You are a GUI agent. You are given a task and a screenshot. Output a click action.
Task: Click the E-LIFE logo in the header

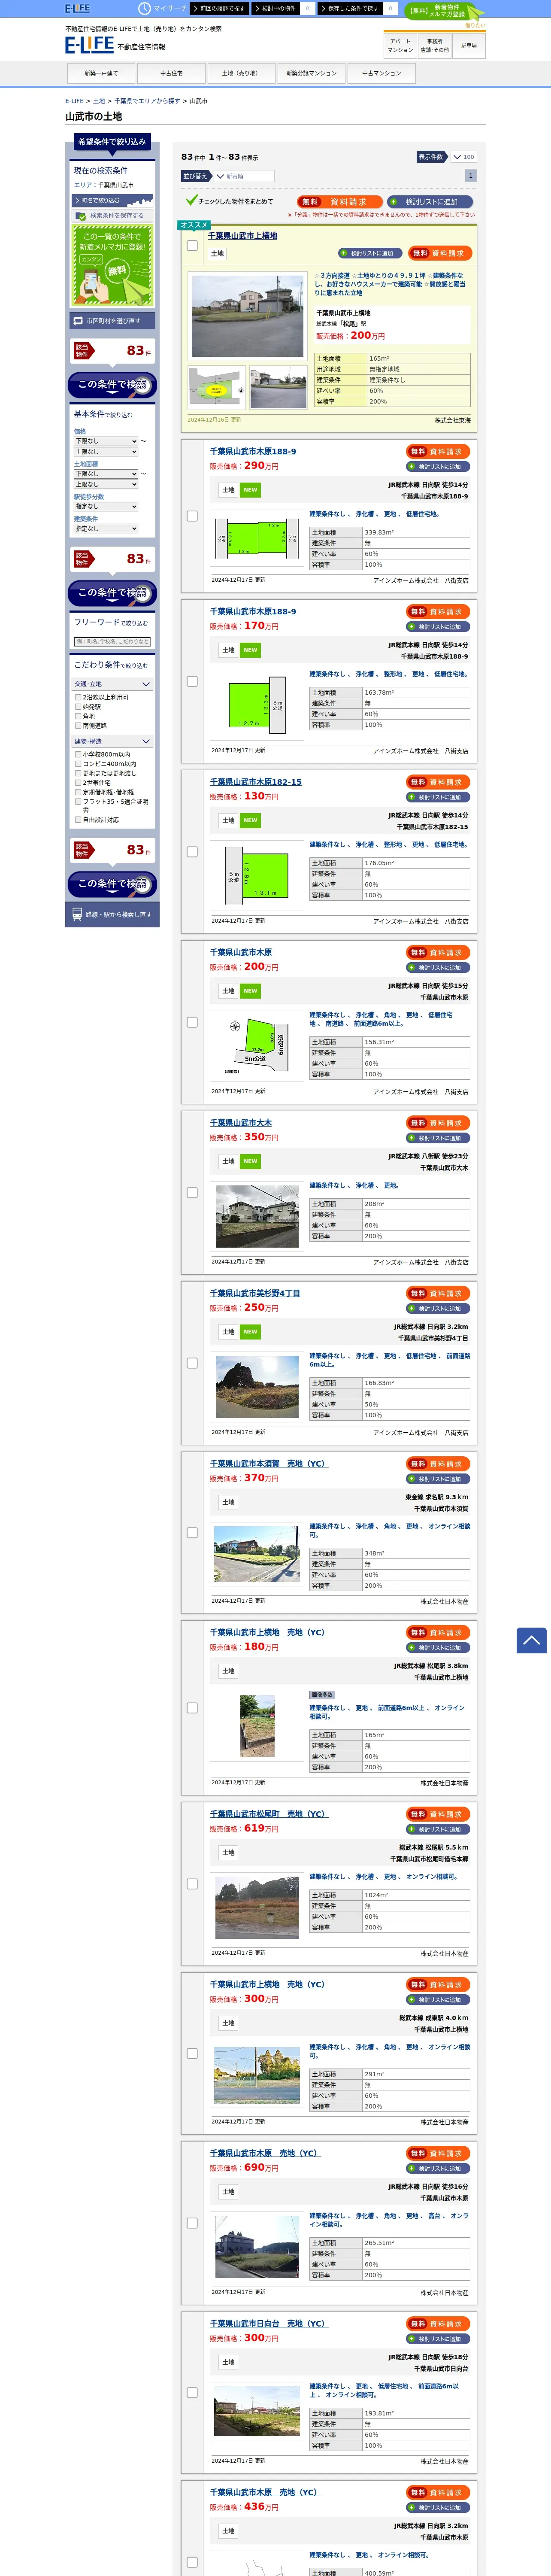pos(89,45)
